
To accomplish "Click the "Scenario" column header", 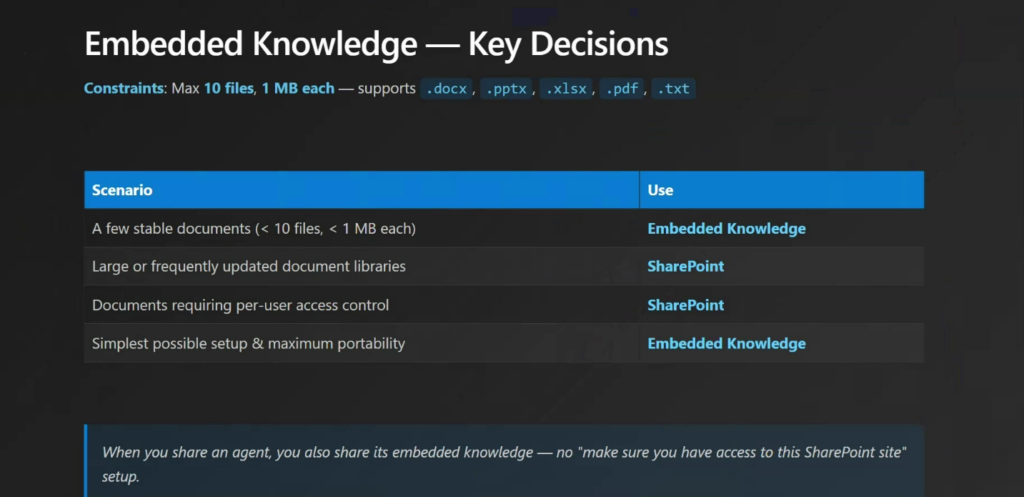I will click(x=122, y=190).
